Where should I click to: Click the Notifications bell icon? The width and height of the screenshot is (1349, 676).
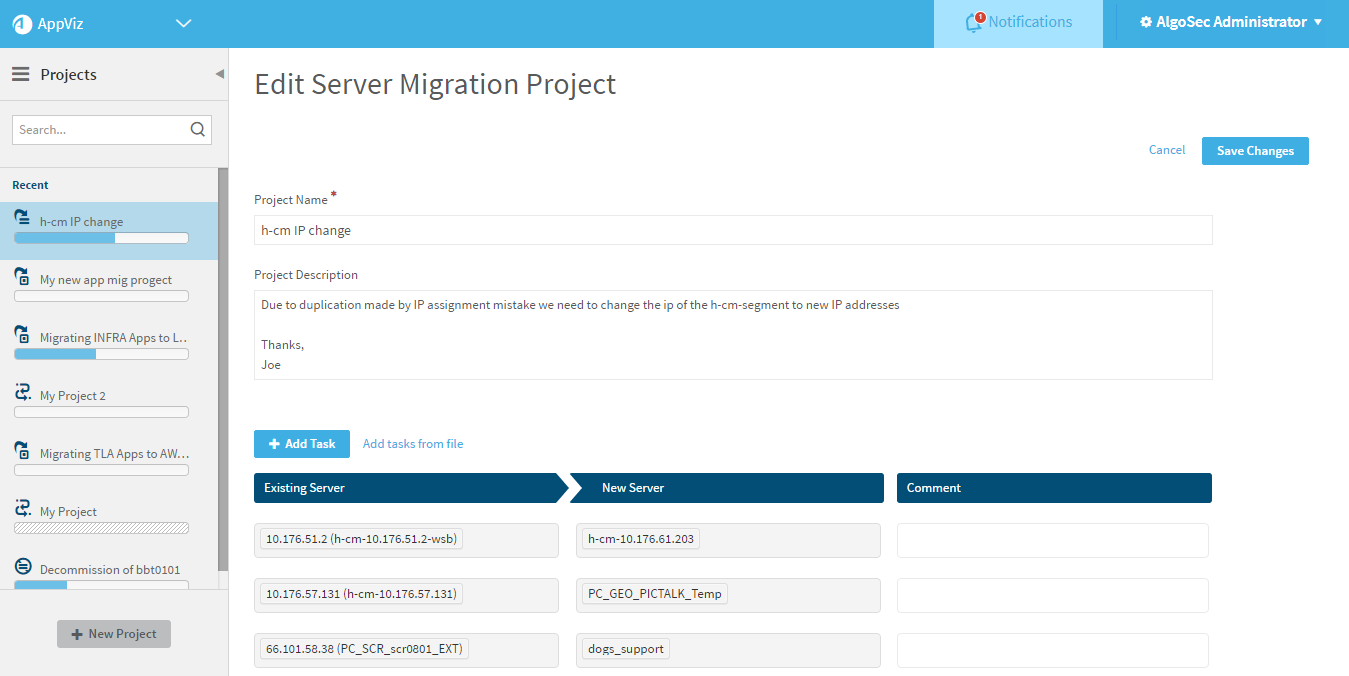[974, 22]
